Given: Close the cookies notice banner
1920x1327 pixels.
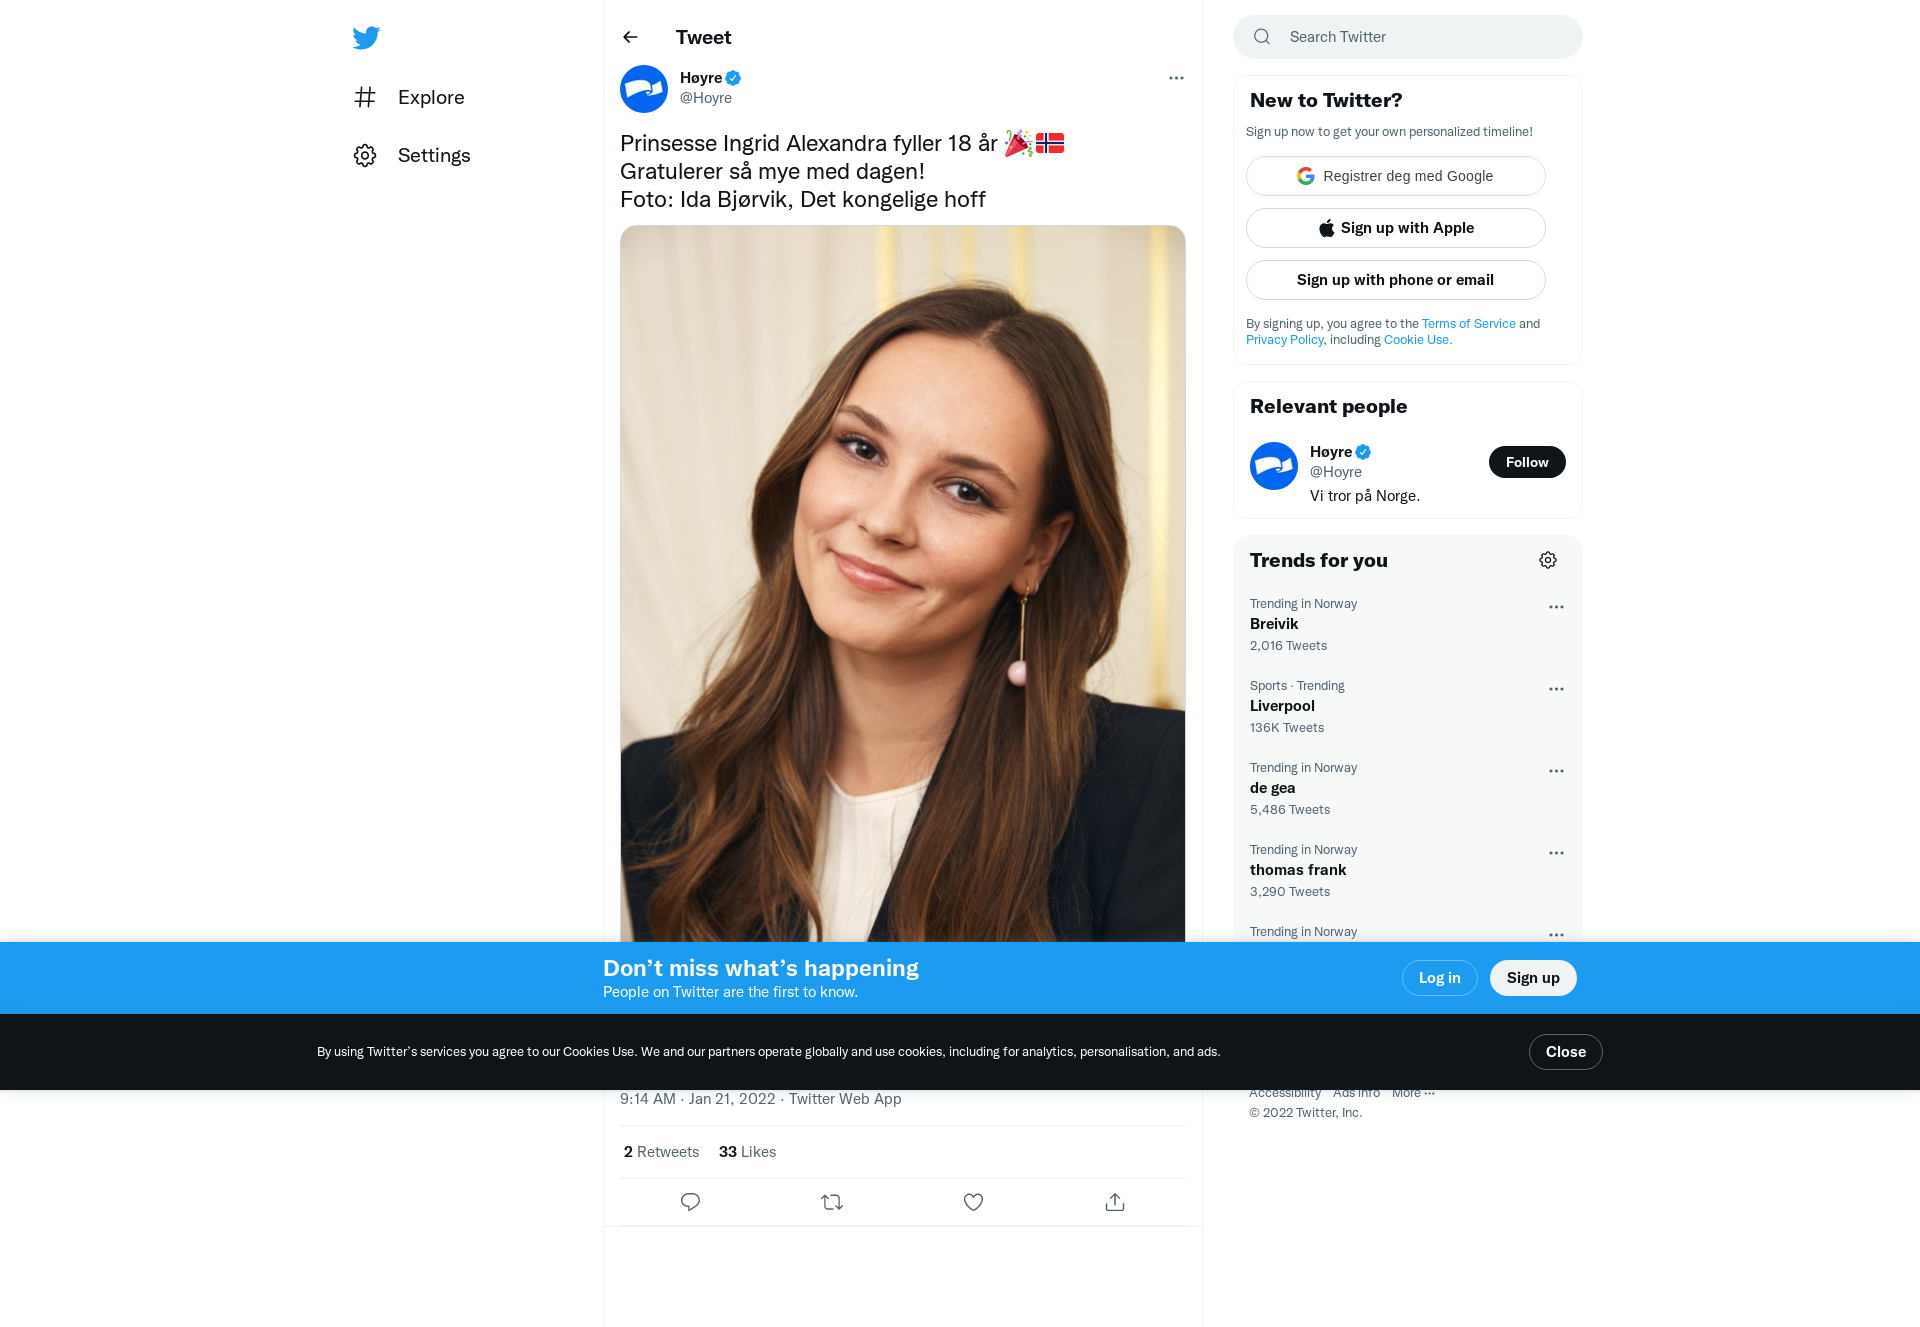Looking at the screenshot, I should coord(1566,1052).
